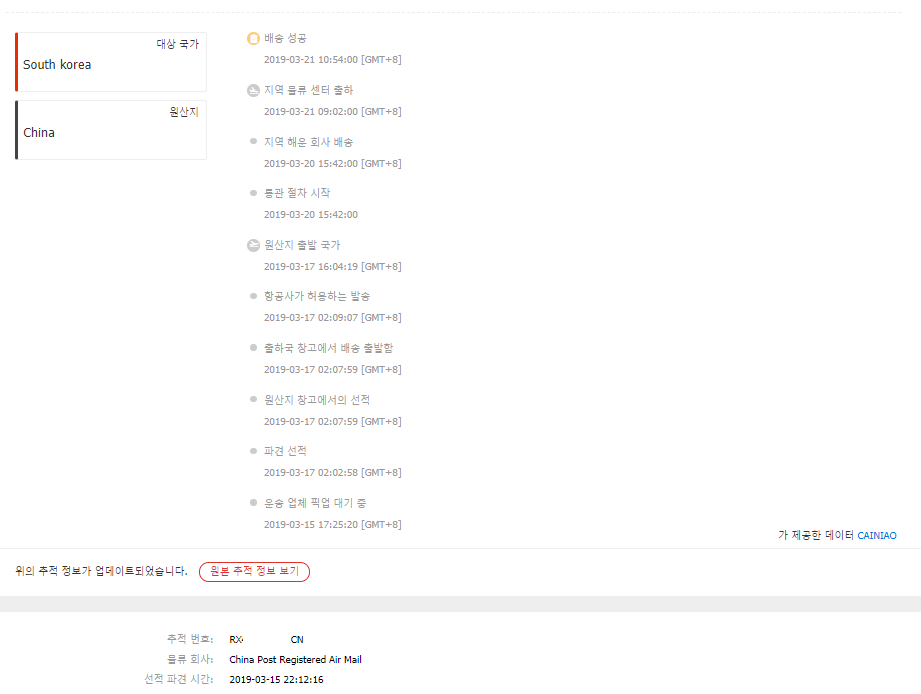Click the 출하국 창고에서 배송 출발함 entry
Image resolution: width=921 pixels, height=694 pixels.
328,348
